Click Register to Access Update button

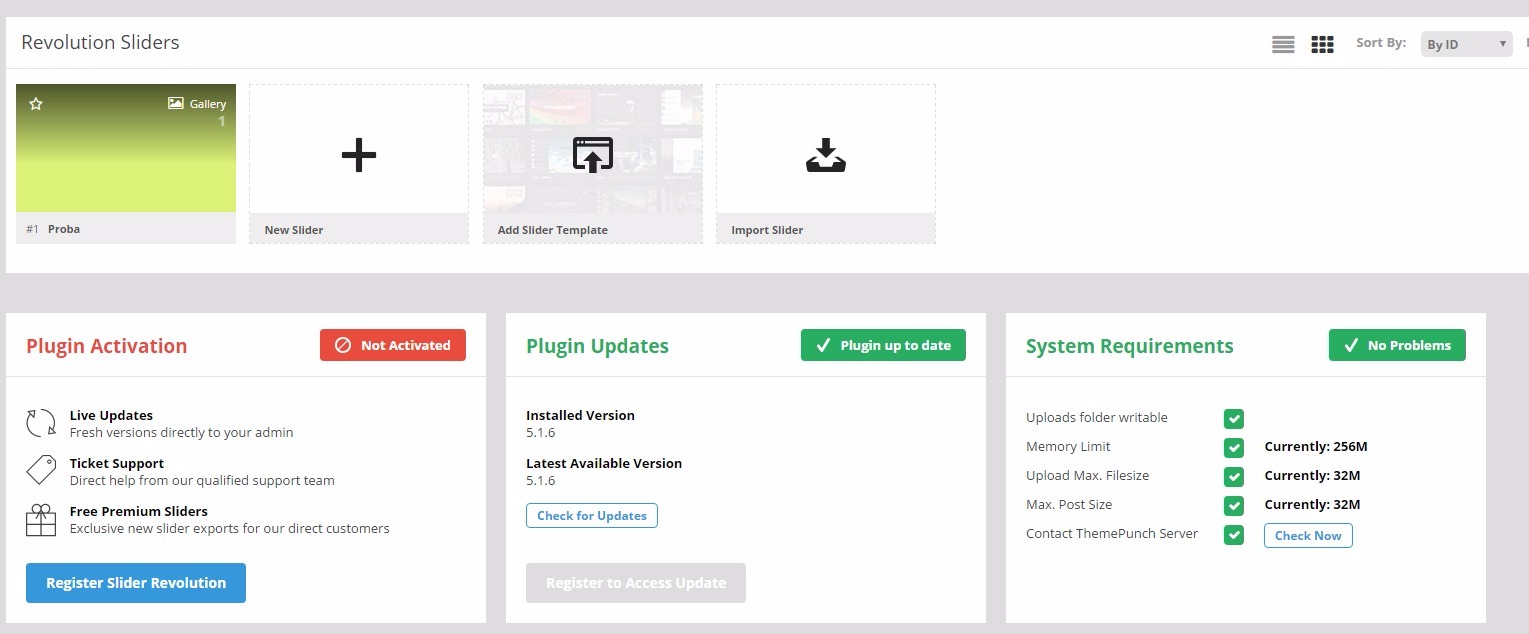coord(636,583)
